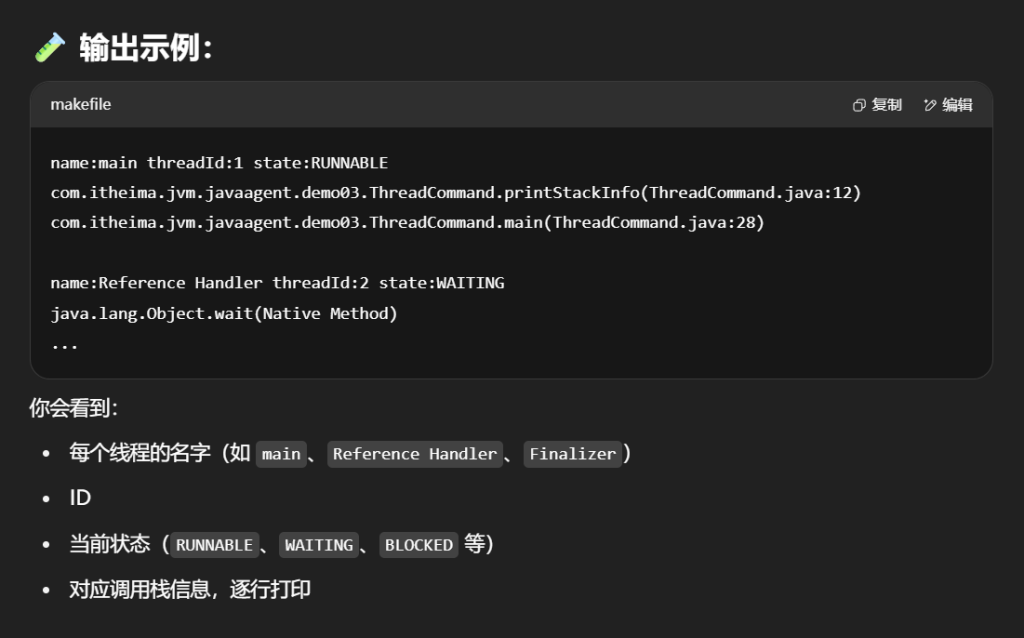This screenshot has height=638, width=1024.
Task: Click the pencil edit icon in code header
Action: [x=930, y=105]
